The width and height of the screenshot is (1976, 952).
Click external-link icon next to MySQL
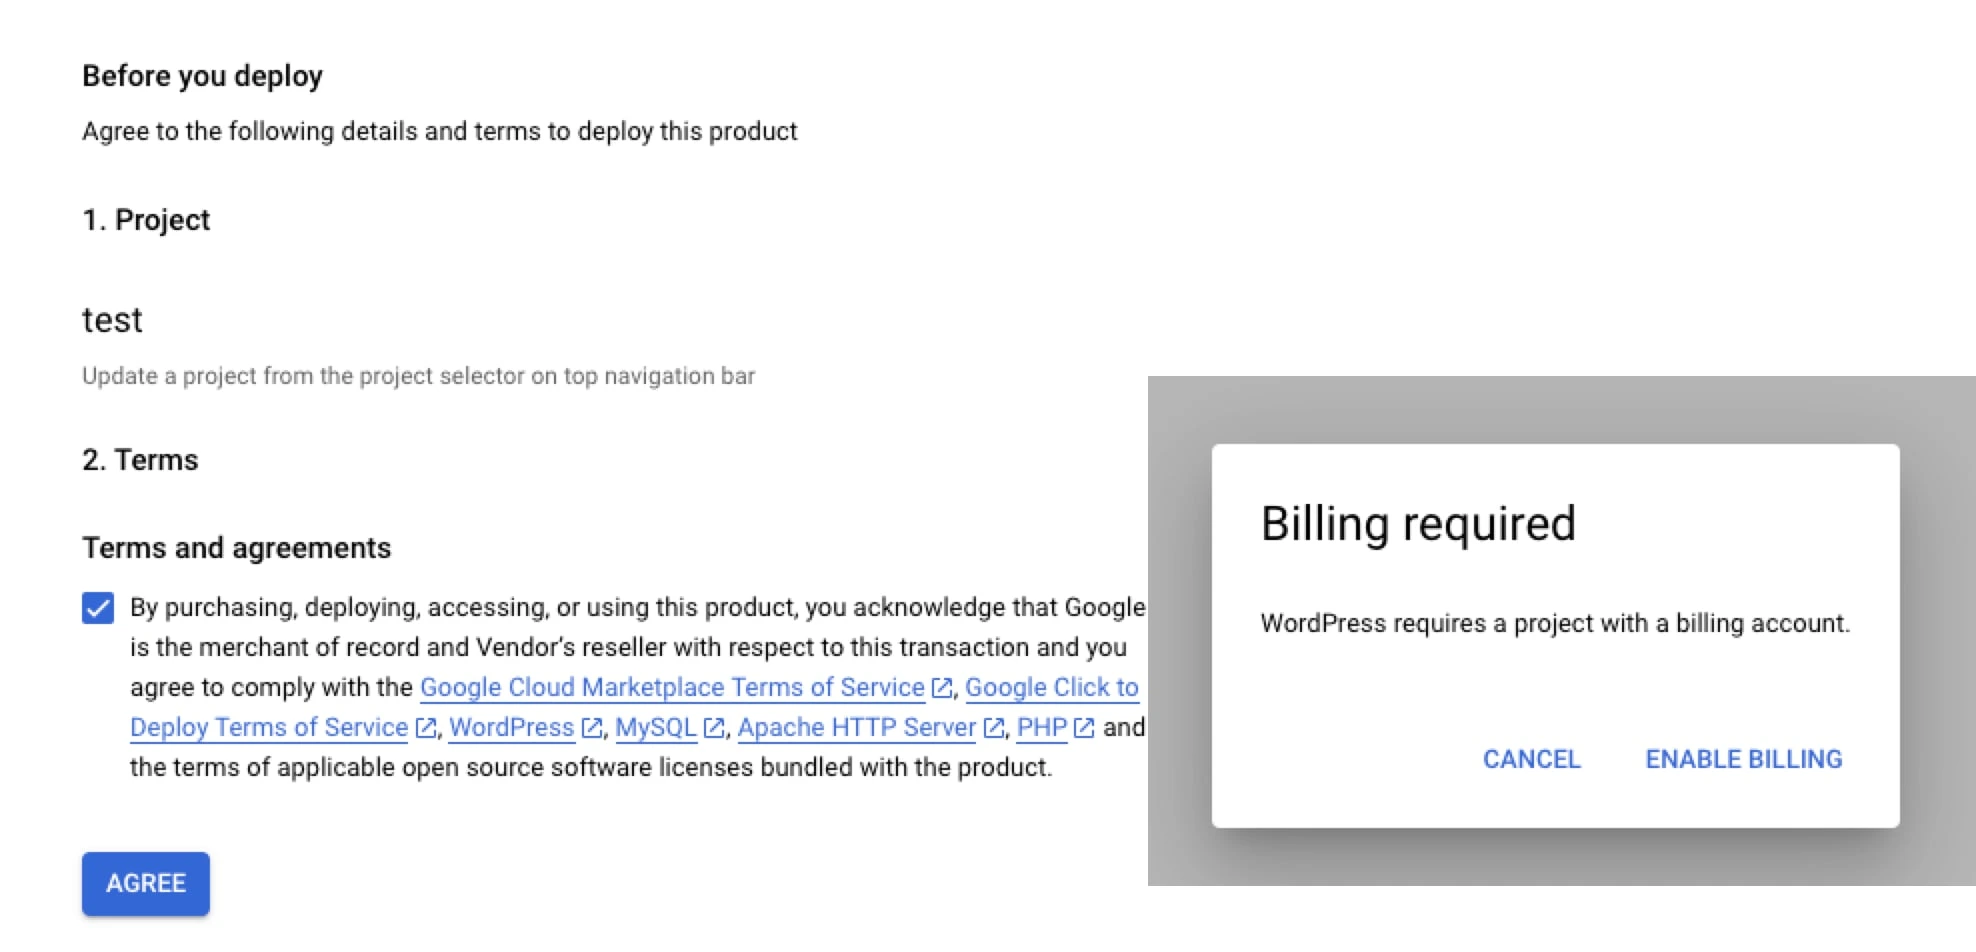pyautogui.click(x=714, y=728)
